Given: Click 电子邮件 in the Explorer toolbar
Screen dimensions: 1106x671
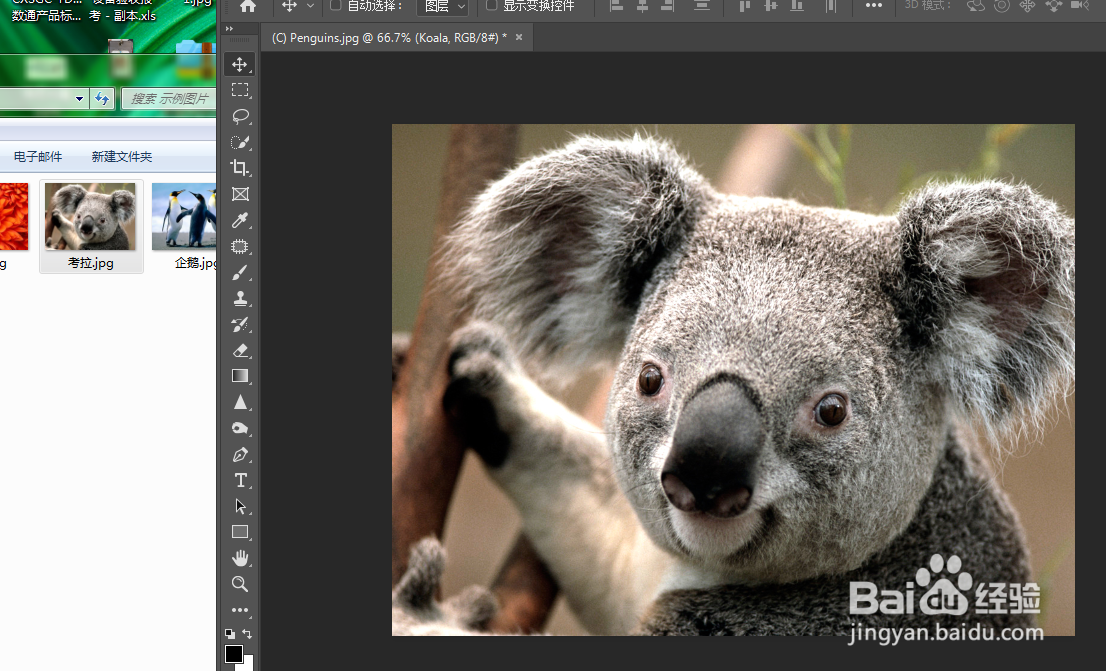Looking at the screenshot, I should 38,157.
